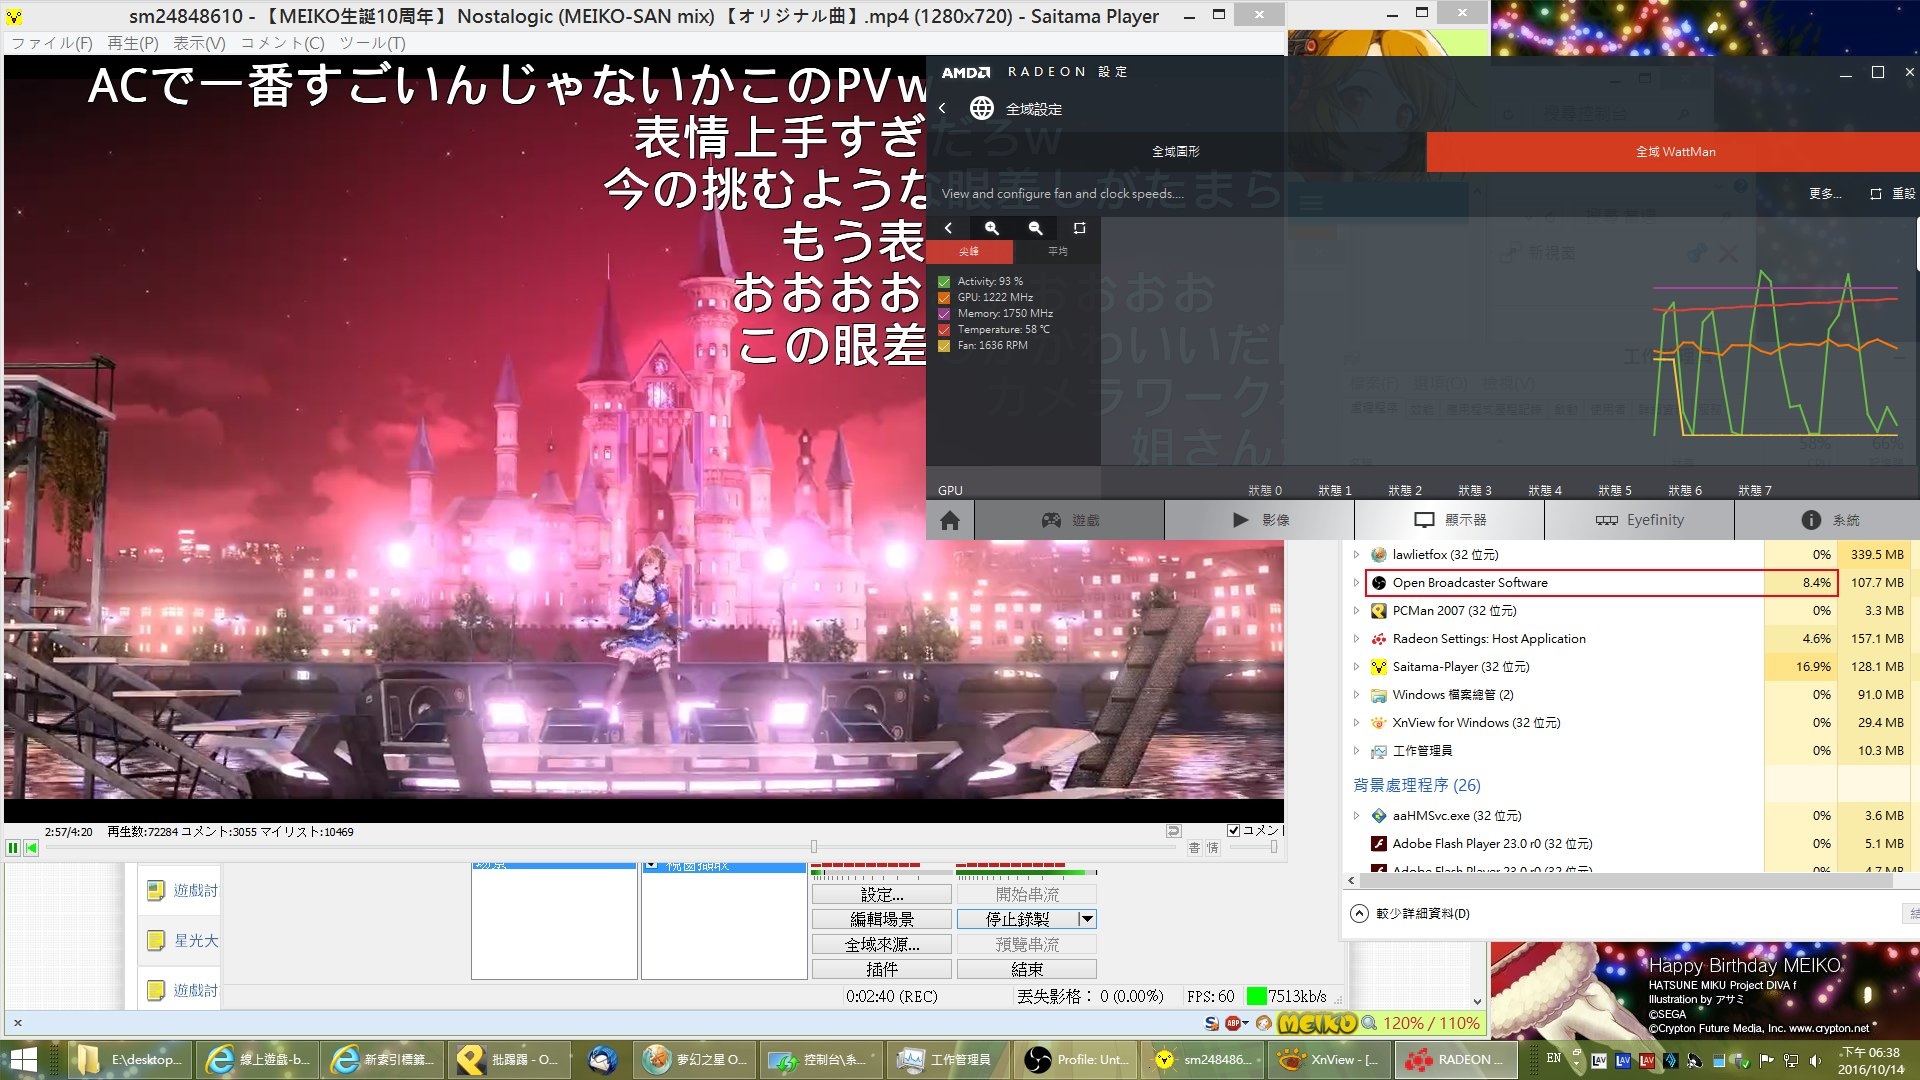
Task: Open the Eyefinity section
Action: (x=1640, y=520)
